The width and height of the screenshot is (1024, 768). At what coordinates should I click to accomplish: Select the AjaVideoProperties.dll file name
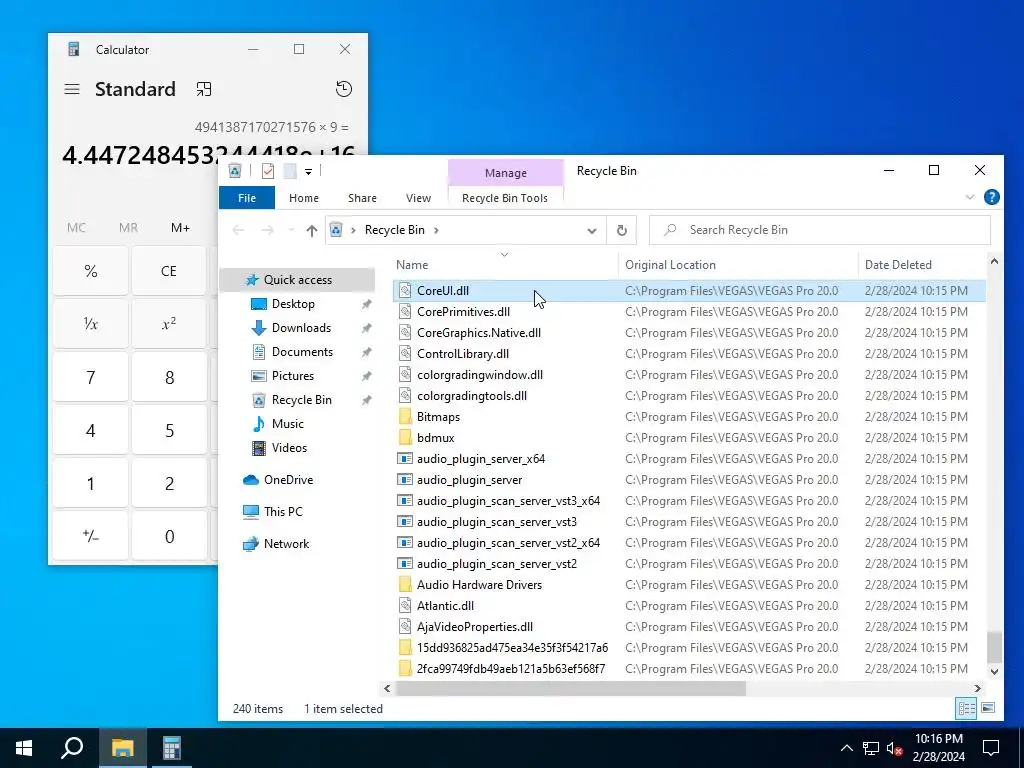pyautogui.click(x=475, y=627)
